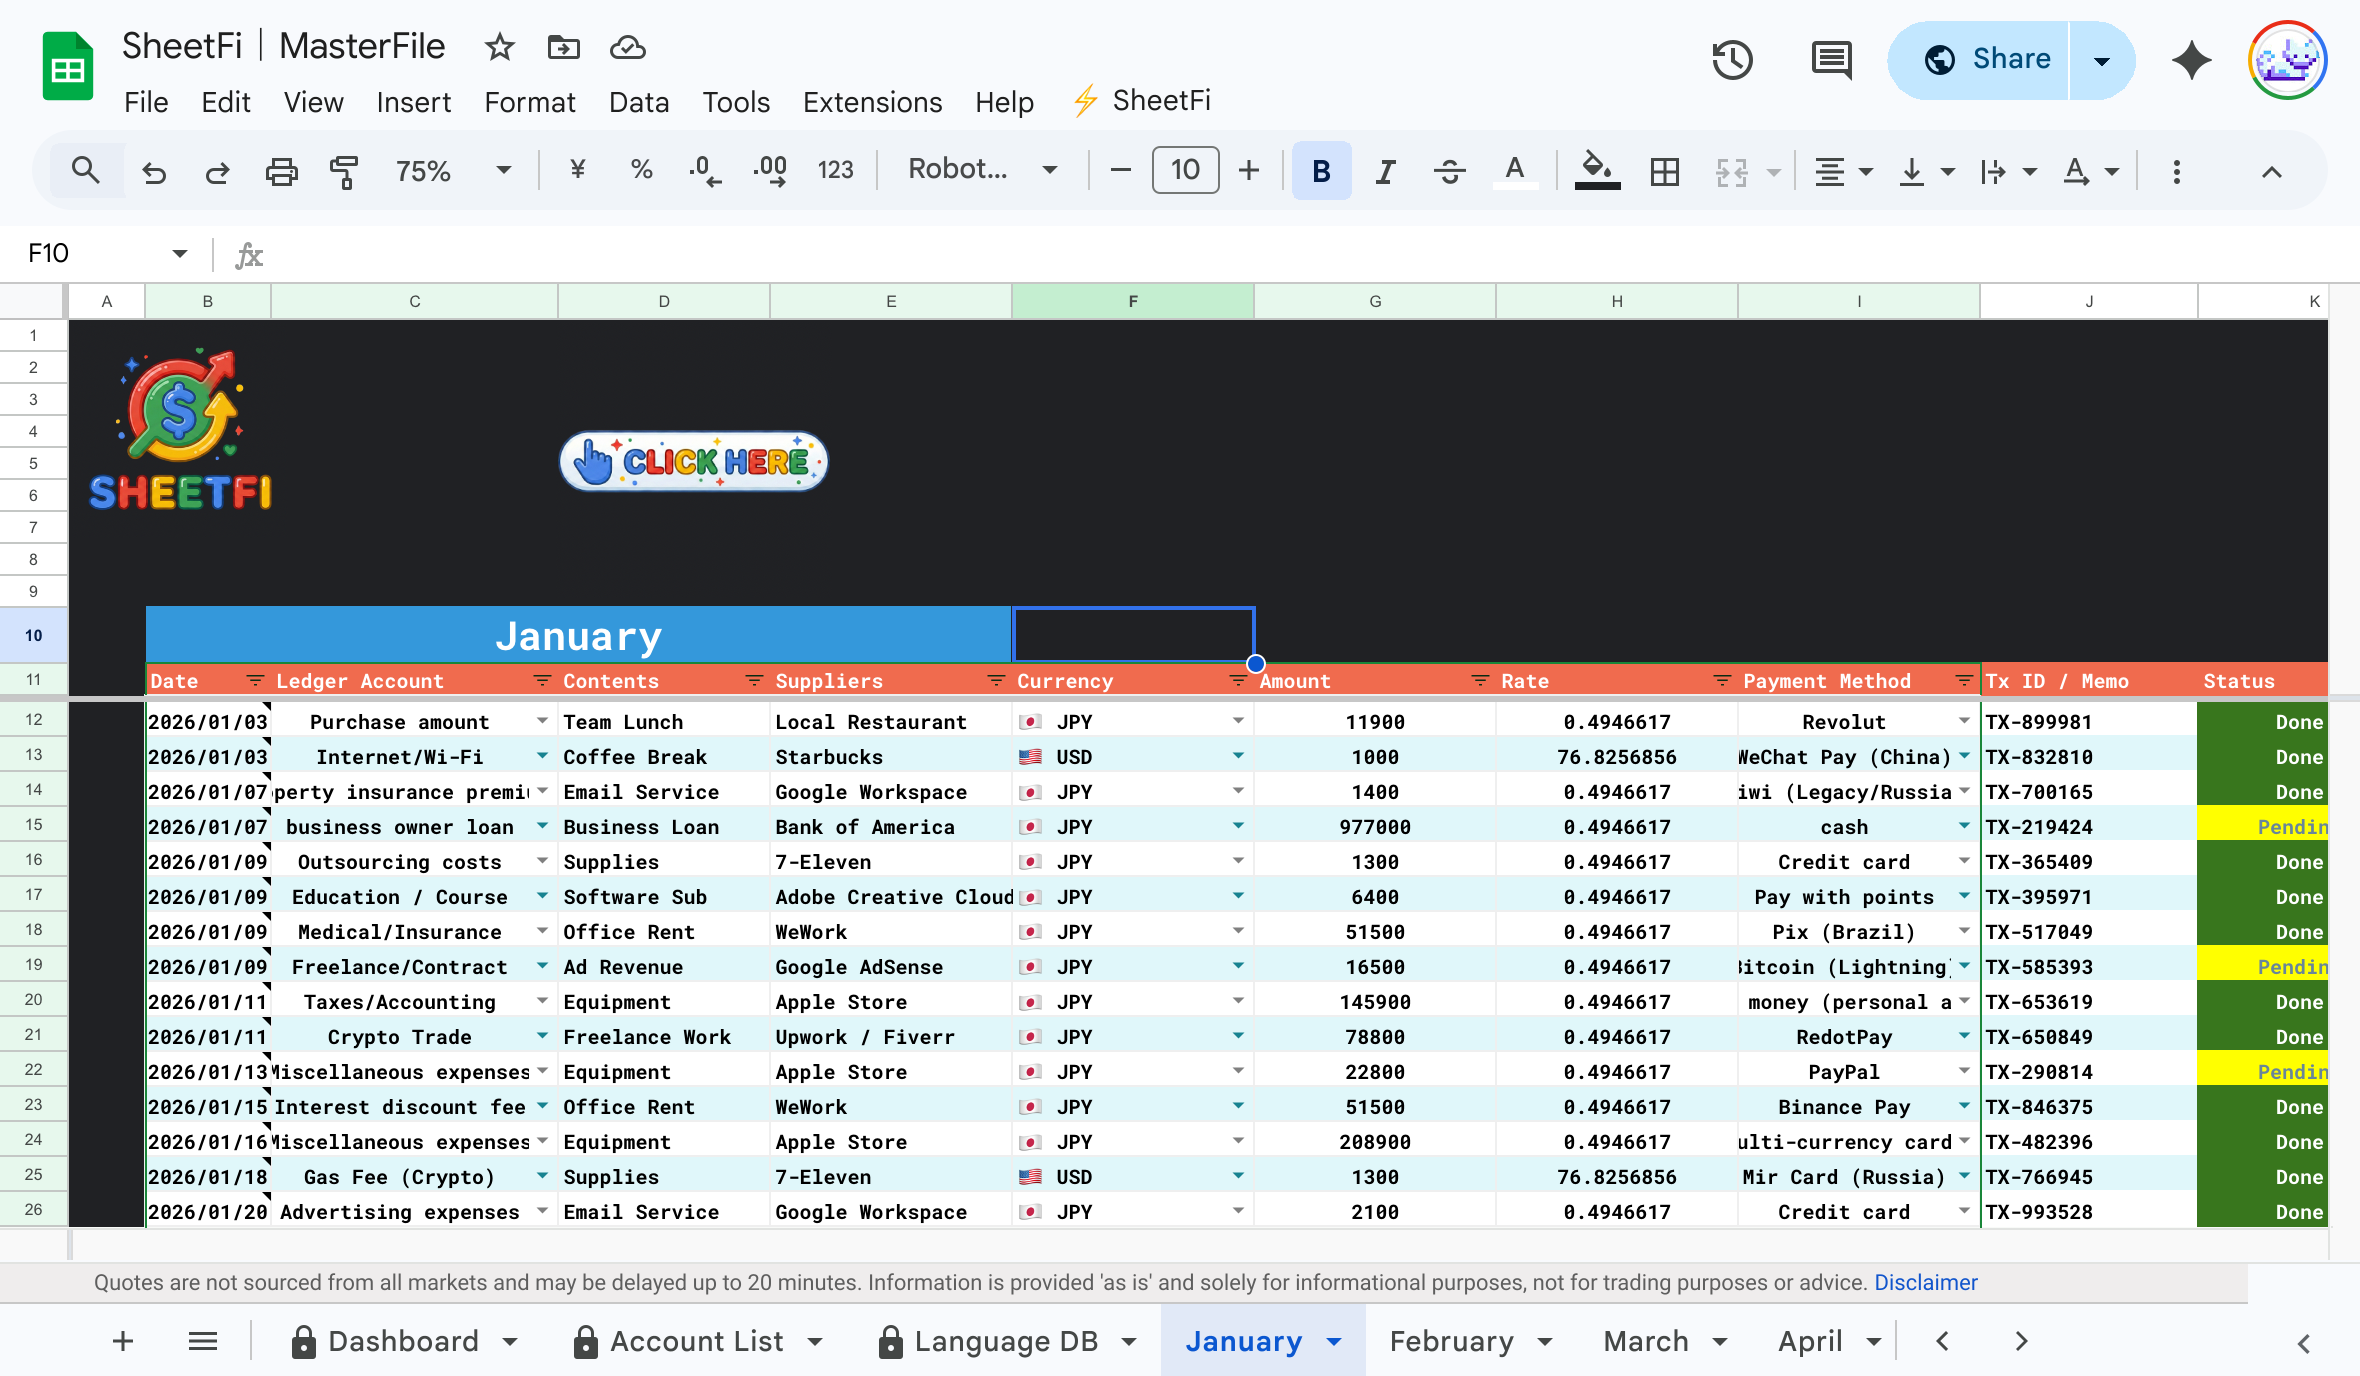Switch to the February sheet tab
The image size is (2360, 1376).
1453,1341
